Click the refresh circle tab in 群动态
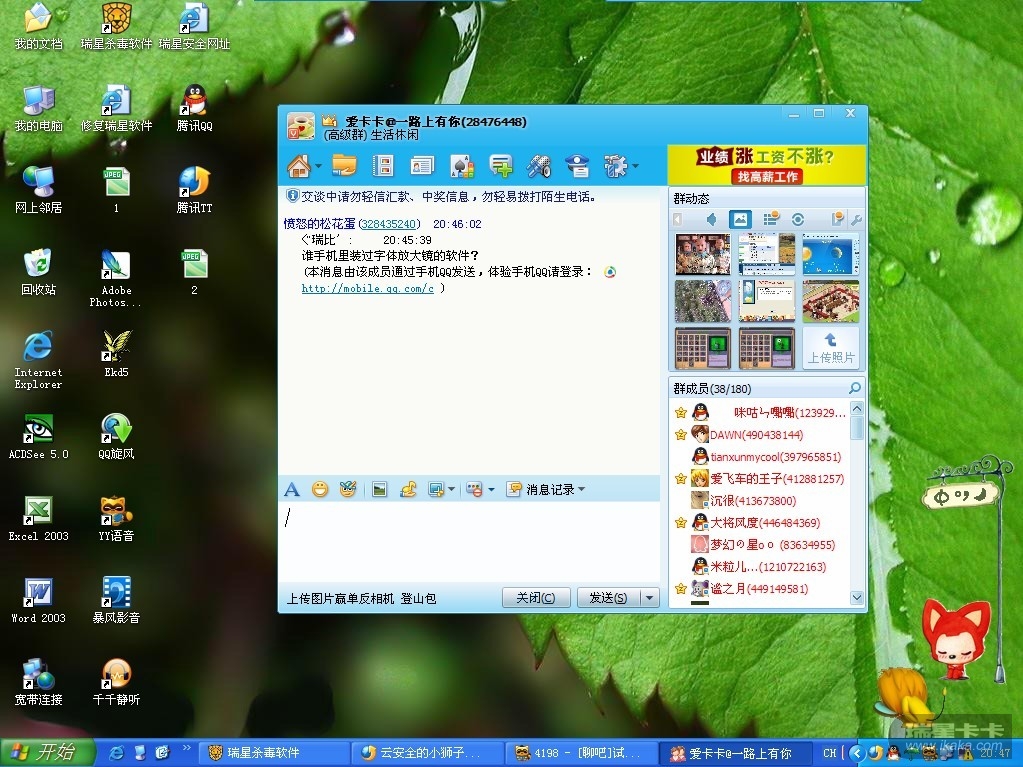 click(798, 219)
